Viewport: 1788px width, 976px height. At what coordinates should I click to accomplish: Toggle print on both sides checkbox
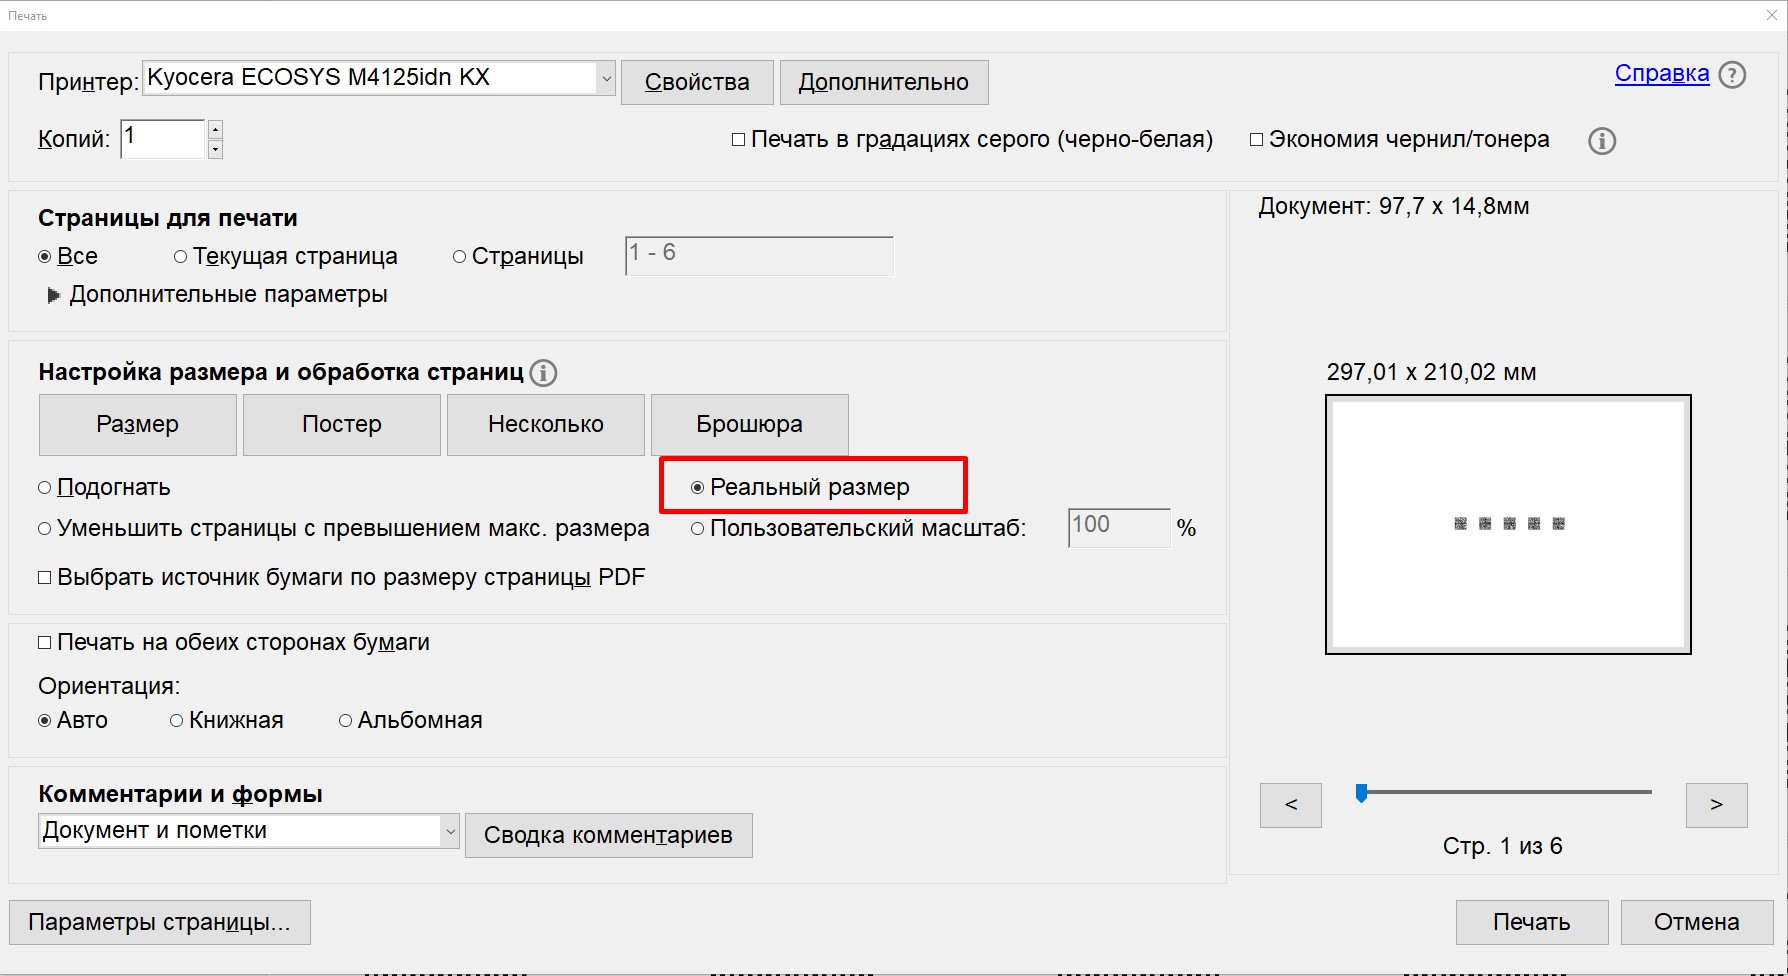(x=45, y=643)
